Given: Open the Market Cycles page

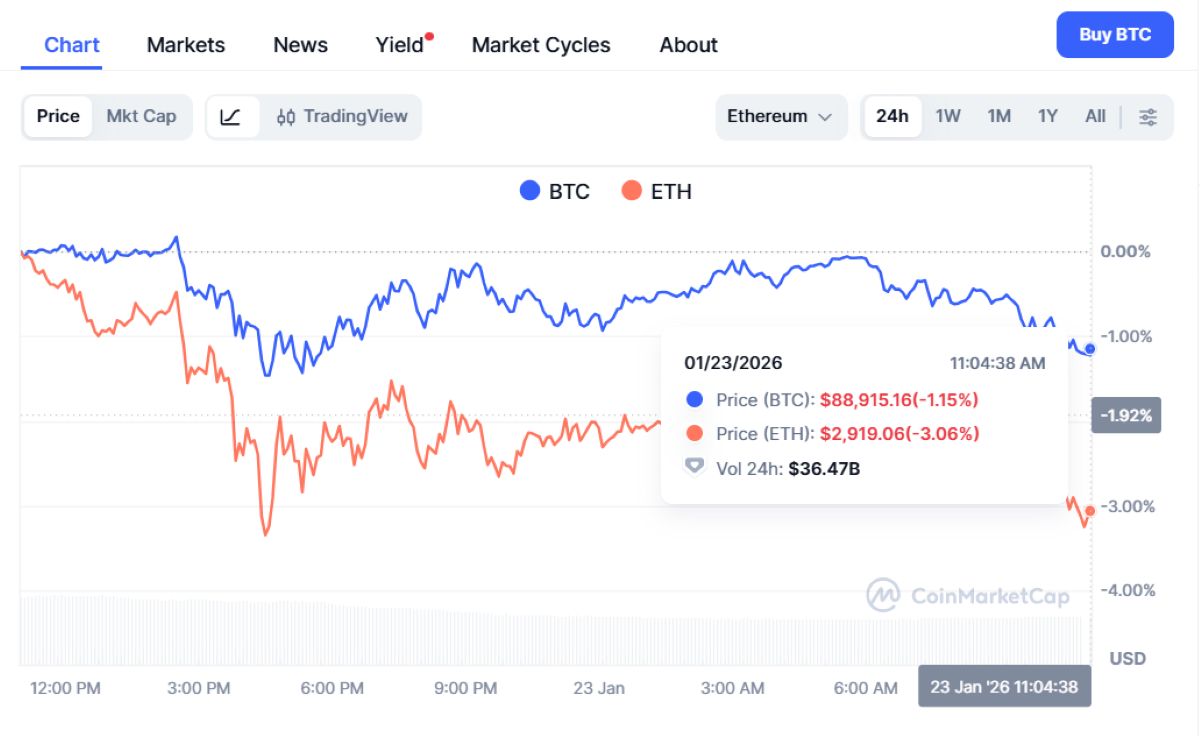Looking at the screenshot, I should [x=540, y=44].
